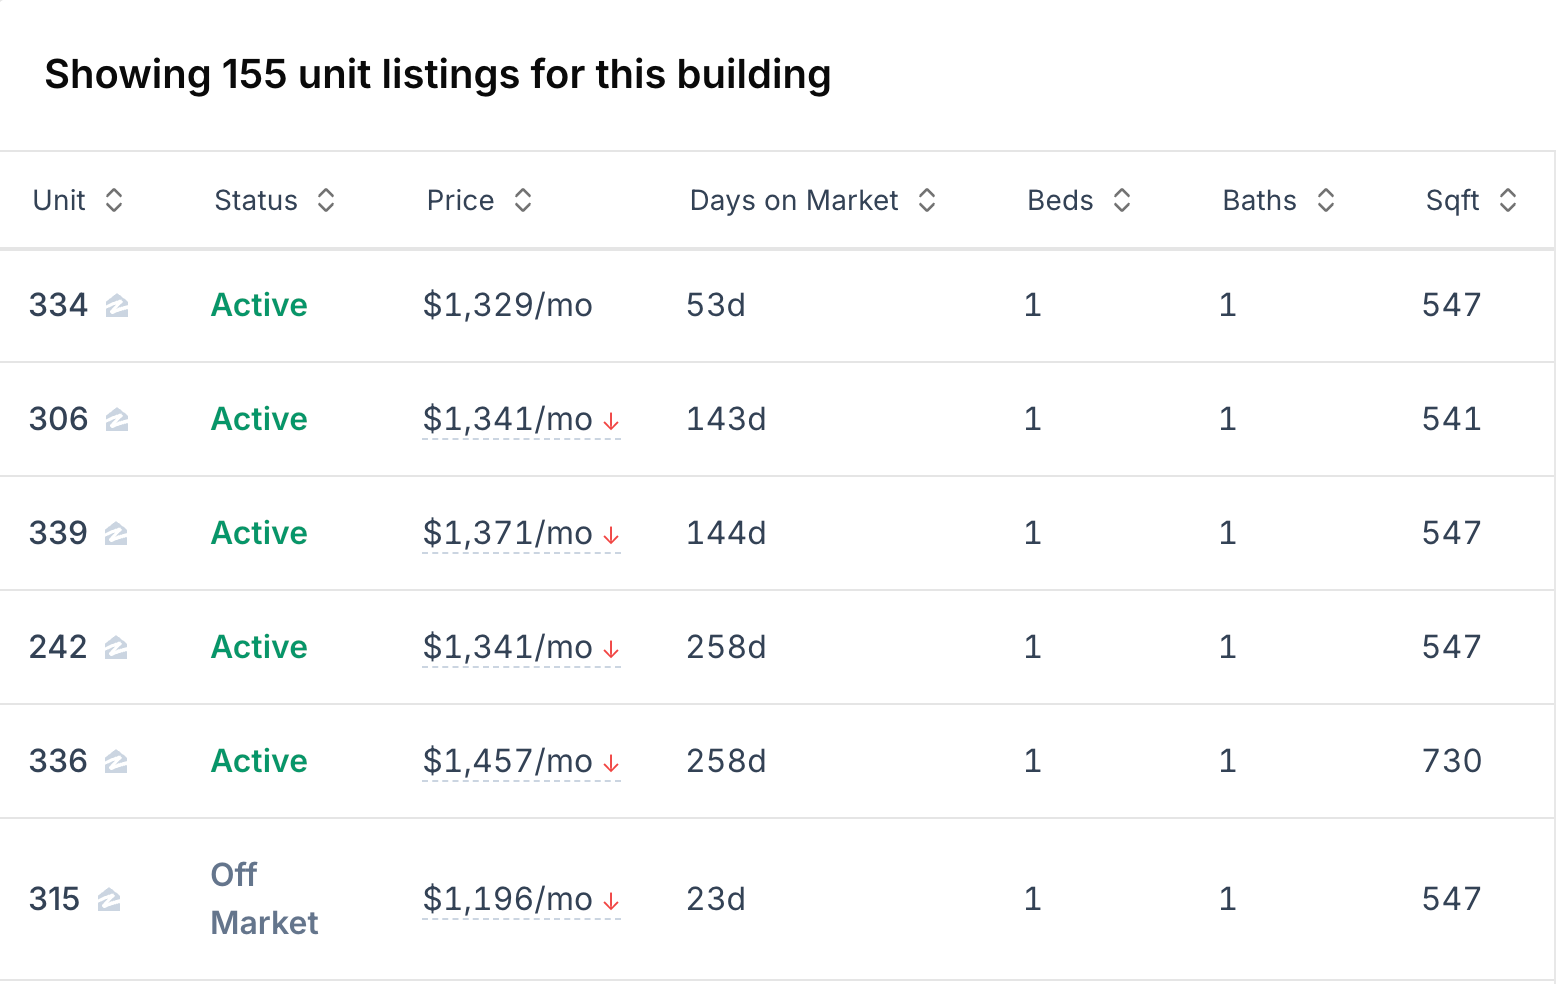Click Off Market status for unit 315
Image resolution: width=1556 pixels, height=984 pixels.
[264, 899]
